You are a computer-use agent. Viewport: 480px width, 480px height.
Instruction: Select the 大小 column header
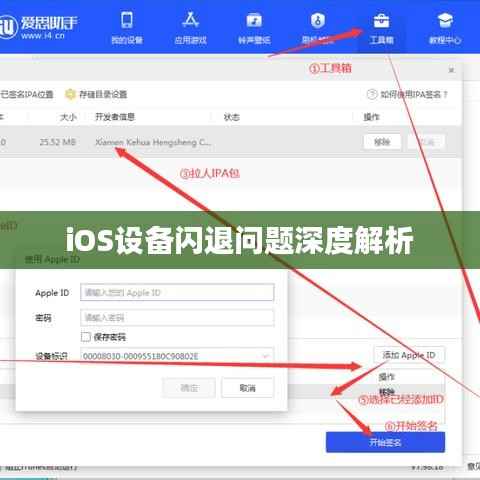(68, 117)
